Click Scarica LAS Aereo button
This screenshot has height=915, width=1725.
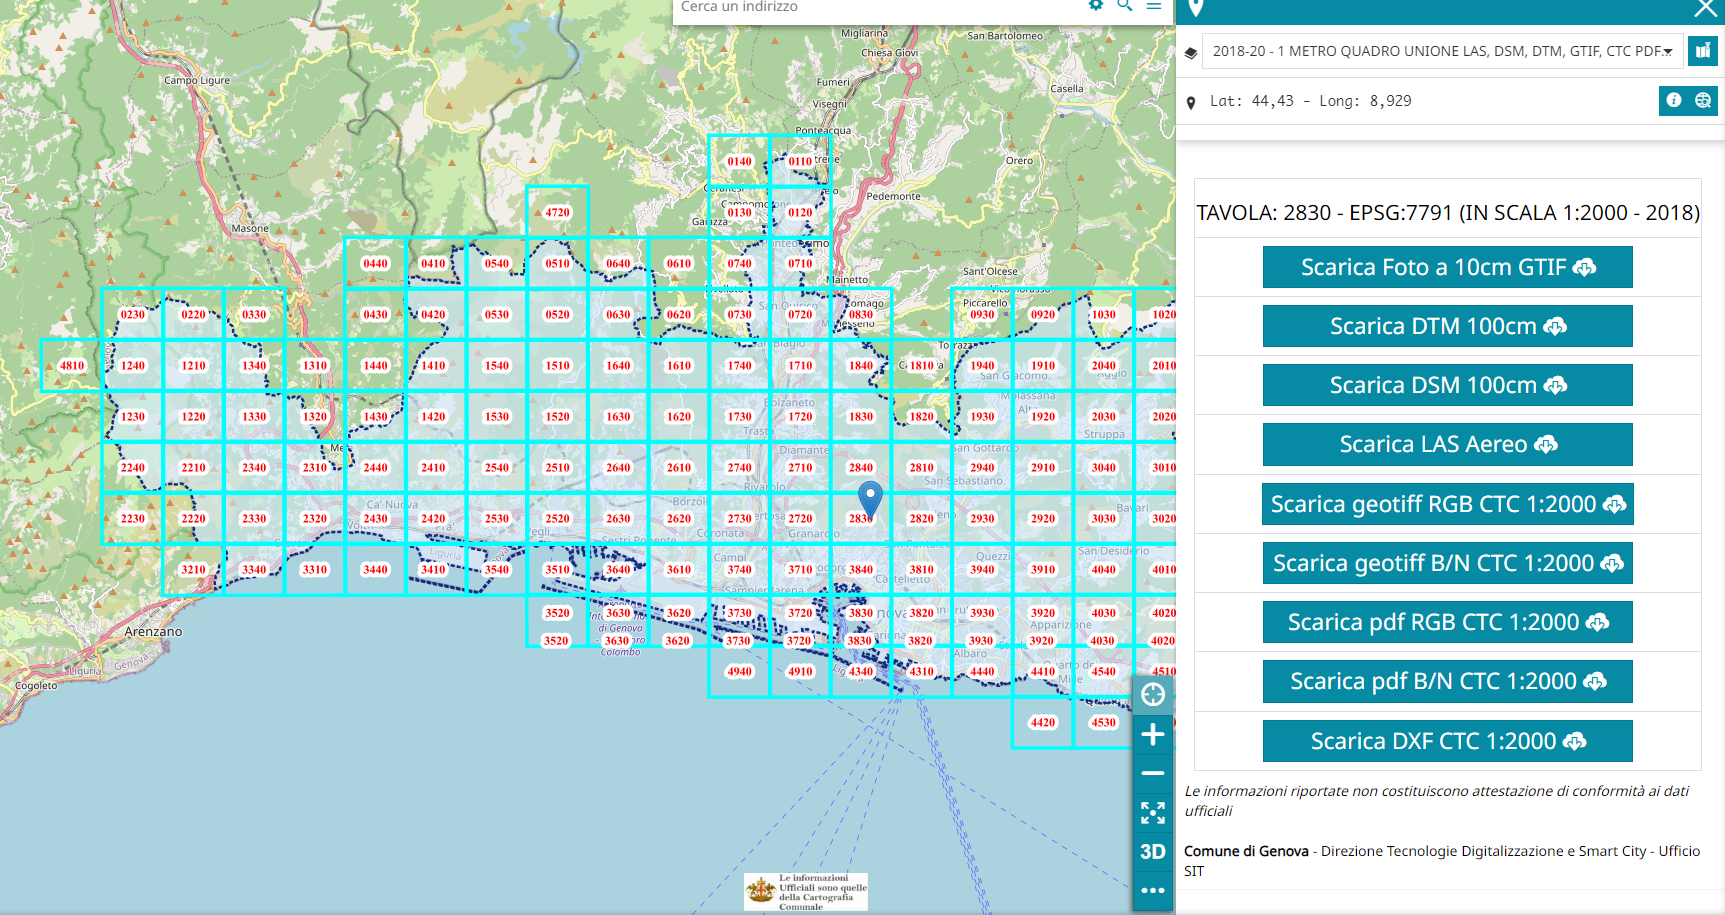point(1447,444)
